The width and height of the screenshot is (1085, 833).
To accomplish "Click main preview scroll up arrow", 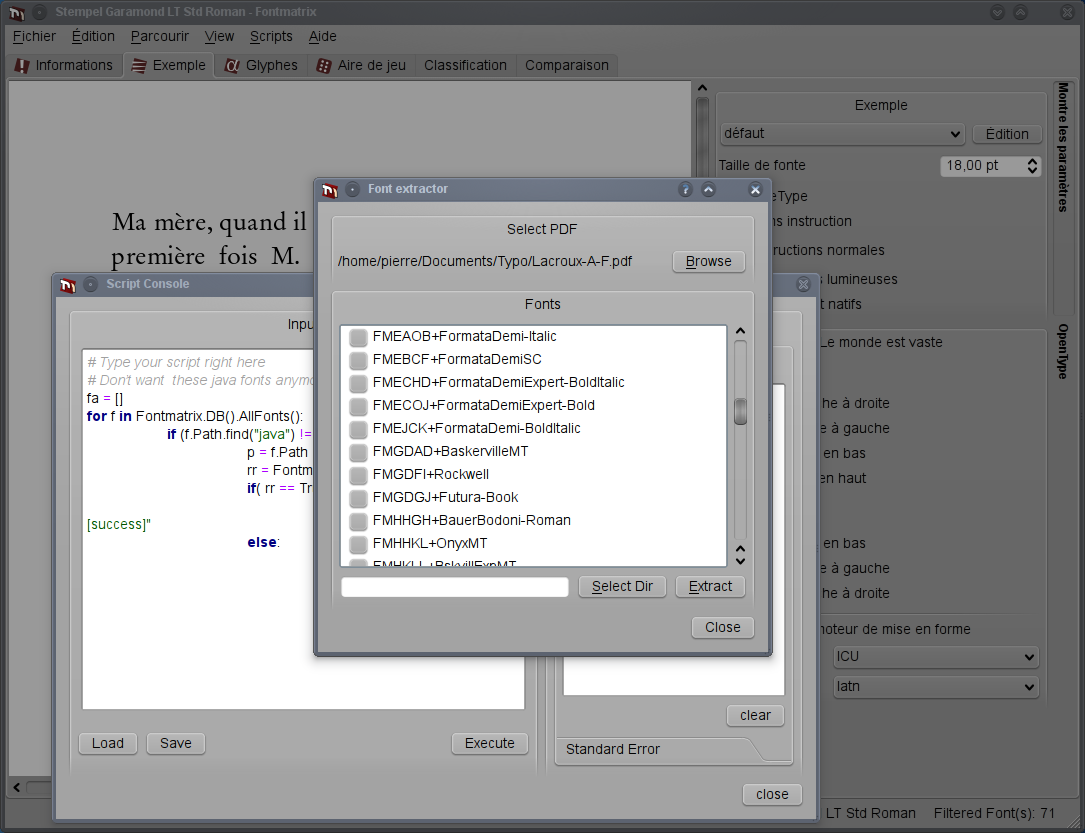I will [x=702, y=88].
